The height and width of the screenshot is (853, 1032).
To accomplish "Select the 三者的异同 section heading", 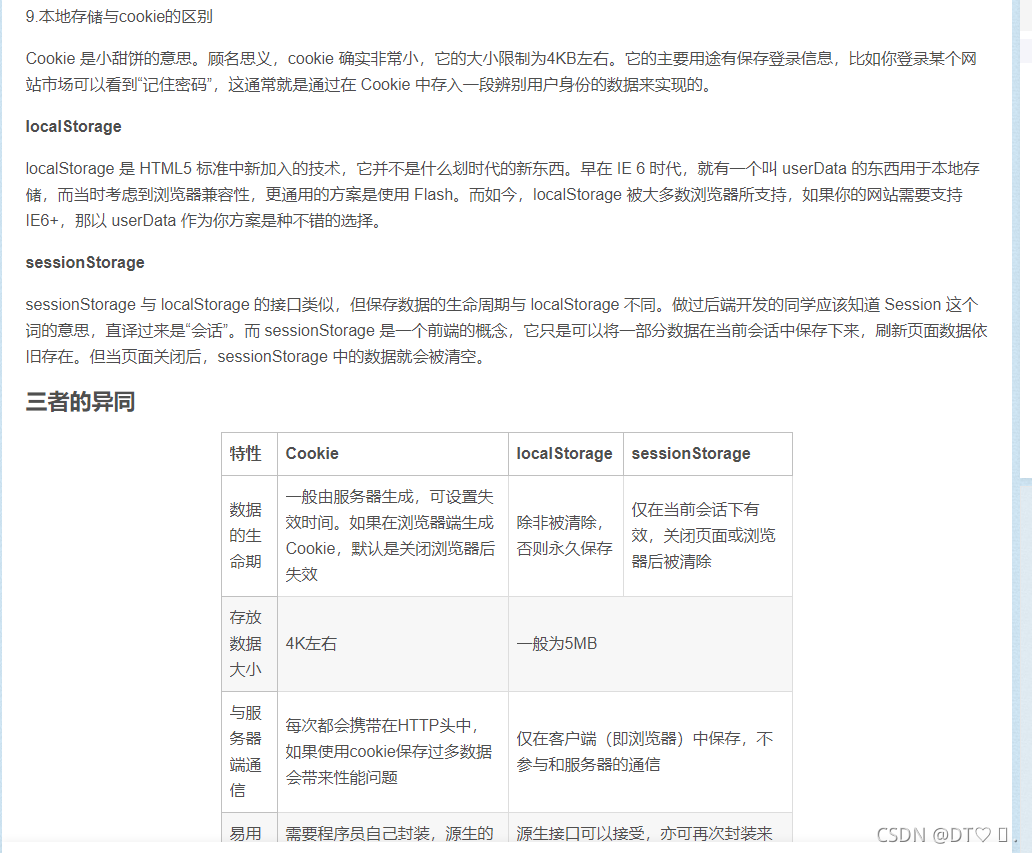I will pyautogui.click(x=80, y=403).
